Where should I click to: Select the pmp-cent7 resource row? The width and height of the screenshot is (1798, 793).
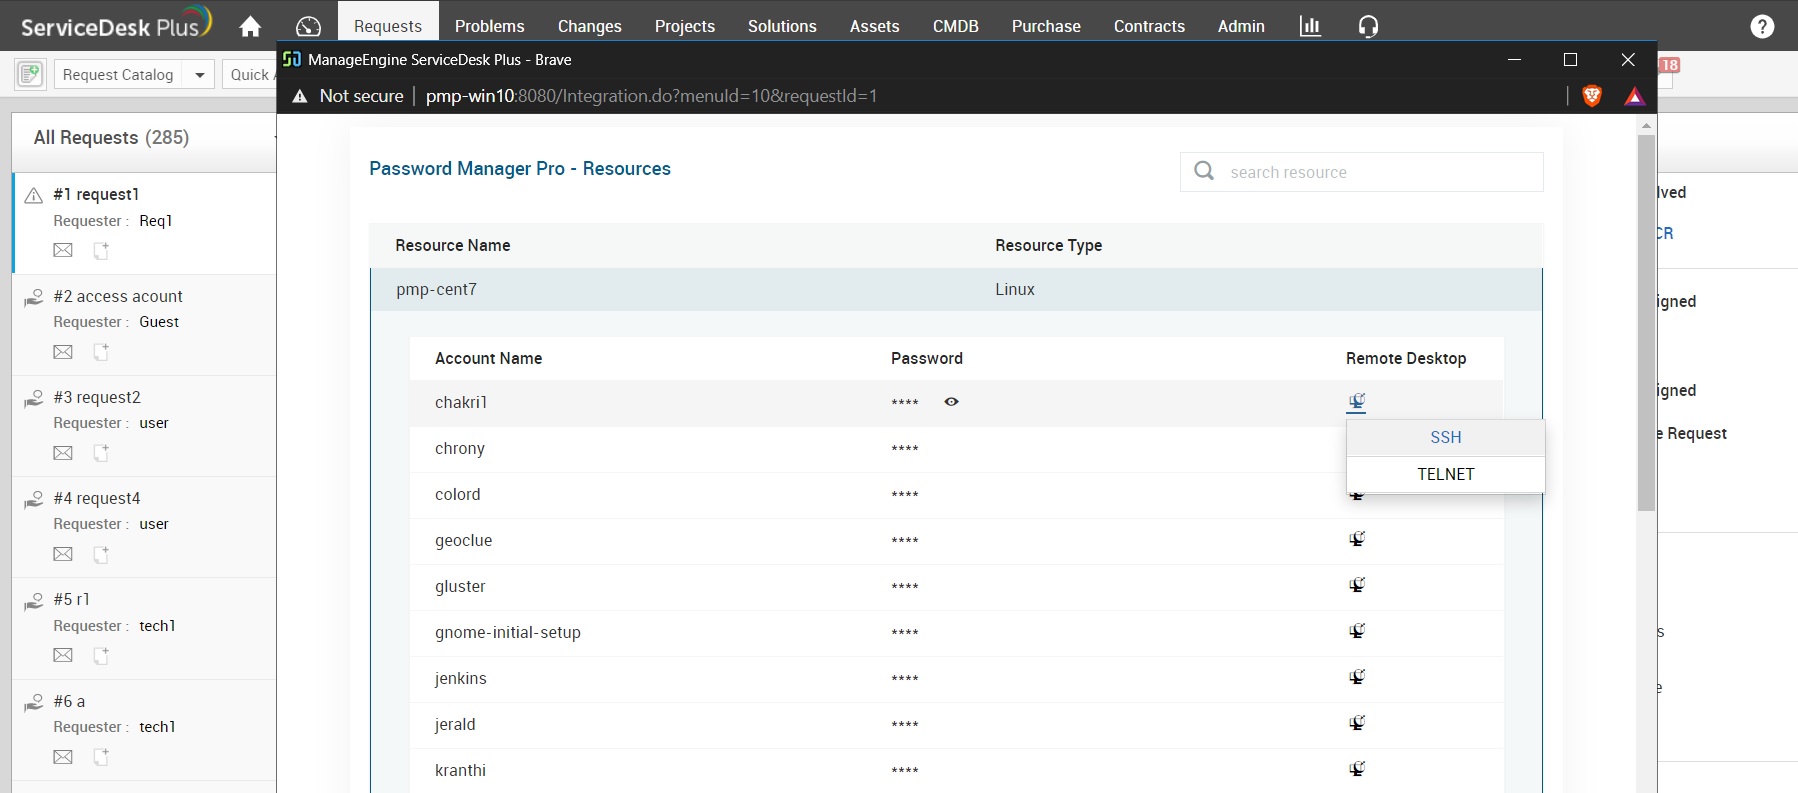700,289
